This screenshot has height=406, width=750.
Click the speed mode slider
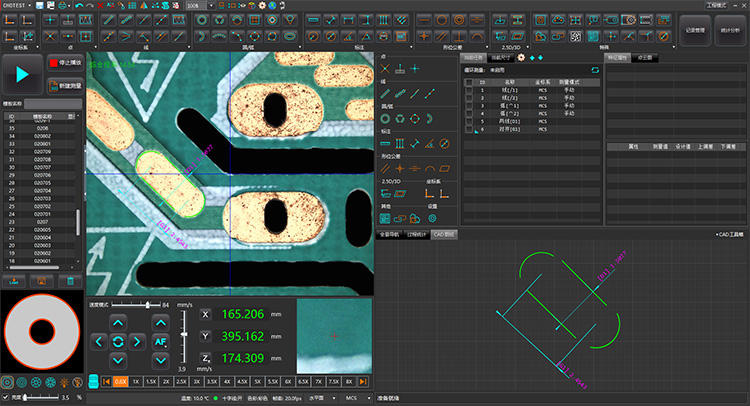pyautogui.click(x=147, y=303)
